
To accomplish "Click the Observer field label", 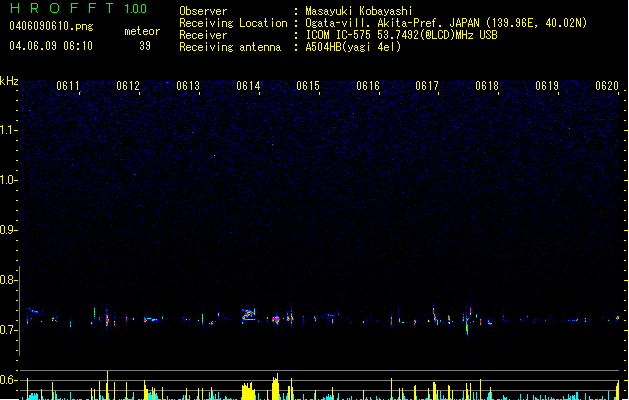I will 203,11.
